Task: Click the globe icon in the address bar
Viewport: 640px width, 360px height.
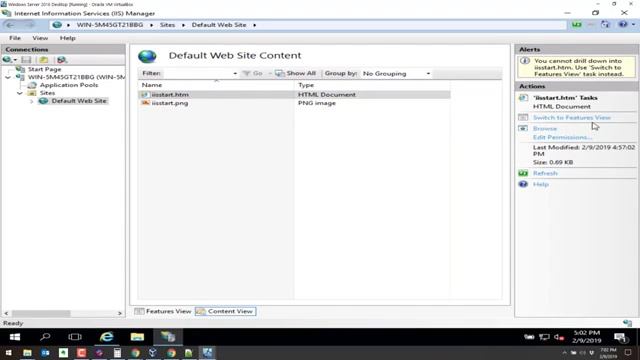Action: (x=57, y=25)
